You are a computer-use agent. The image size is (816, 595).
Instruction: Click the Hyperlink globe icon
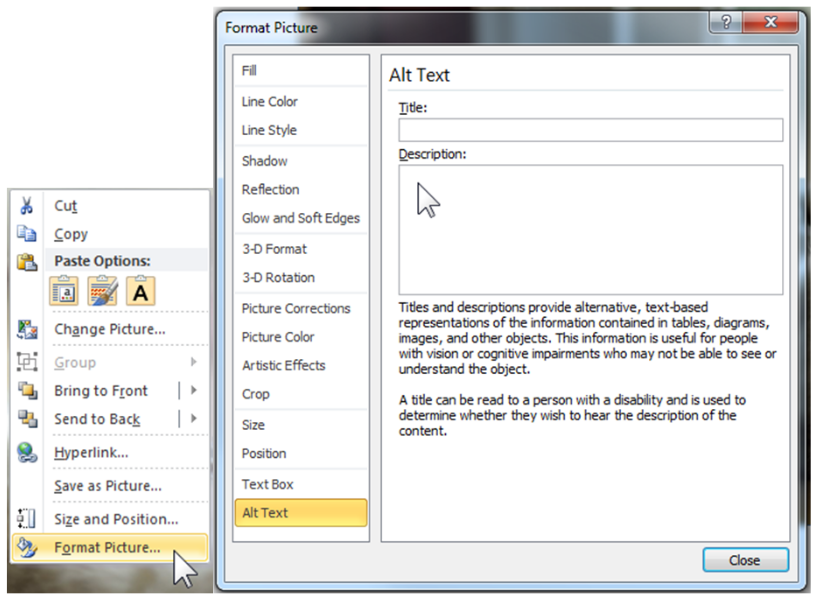[27, 452]
